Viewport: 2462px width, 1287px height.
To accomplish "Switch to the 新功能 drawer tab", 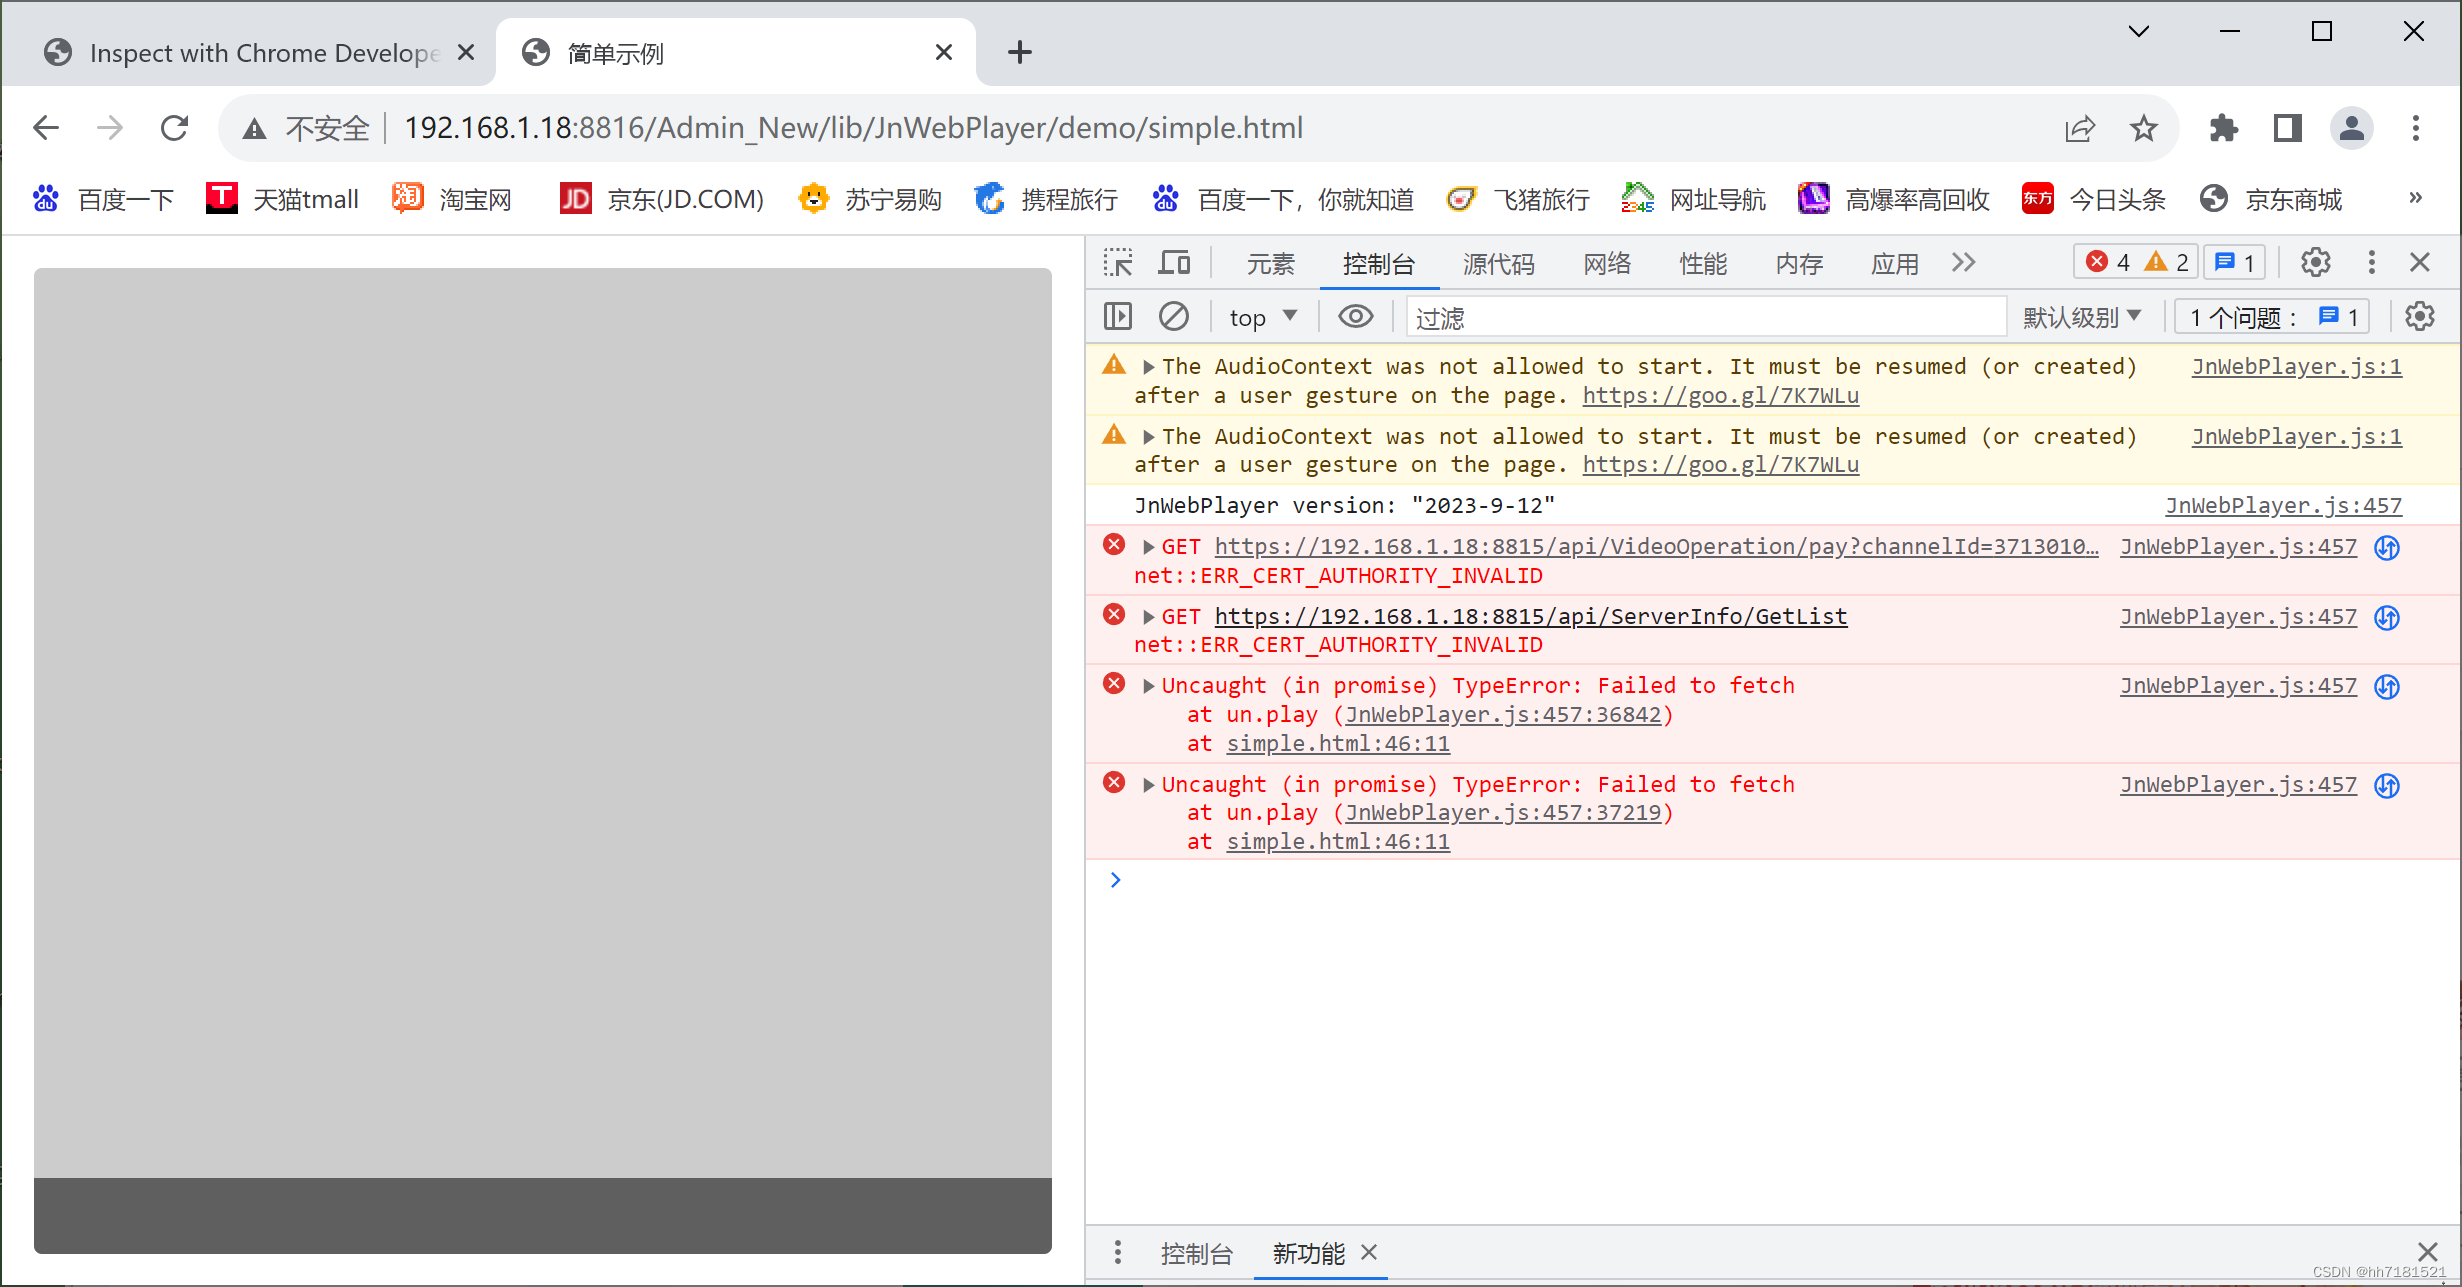I will (x=1307, y=1253).
